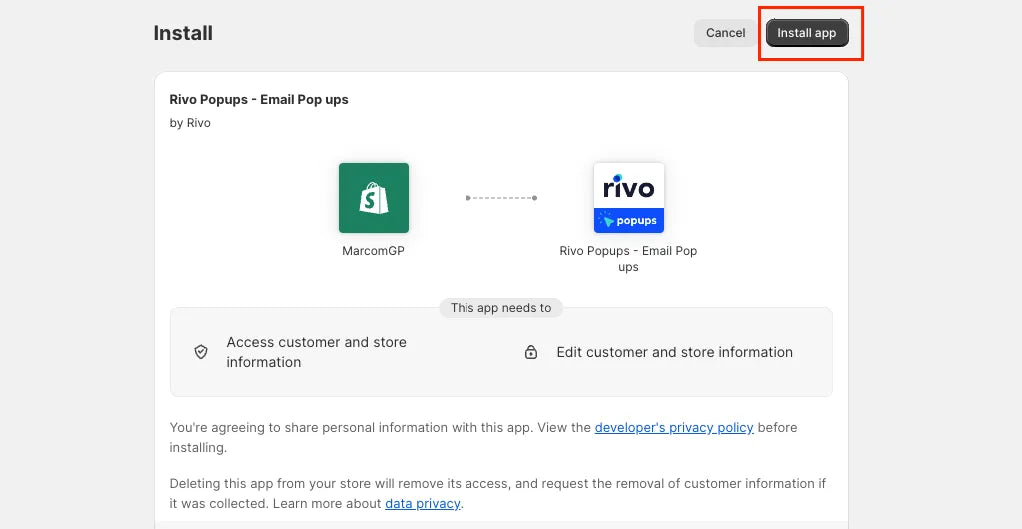
Task: Click the shield checkmark access icon
Action: click(201, 352)
